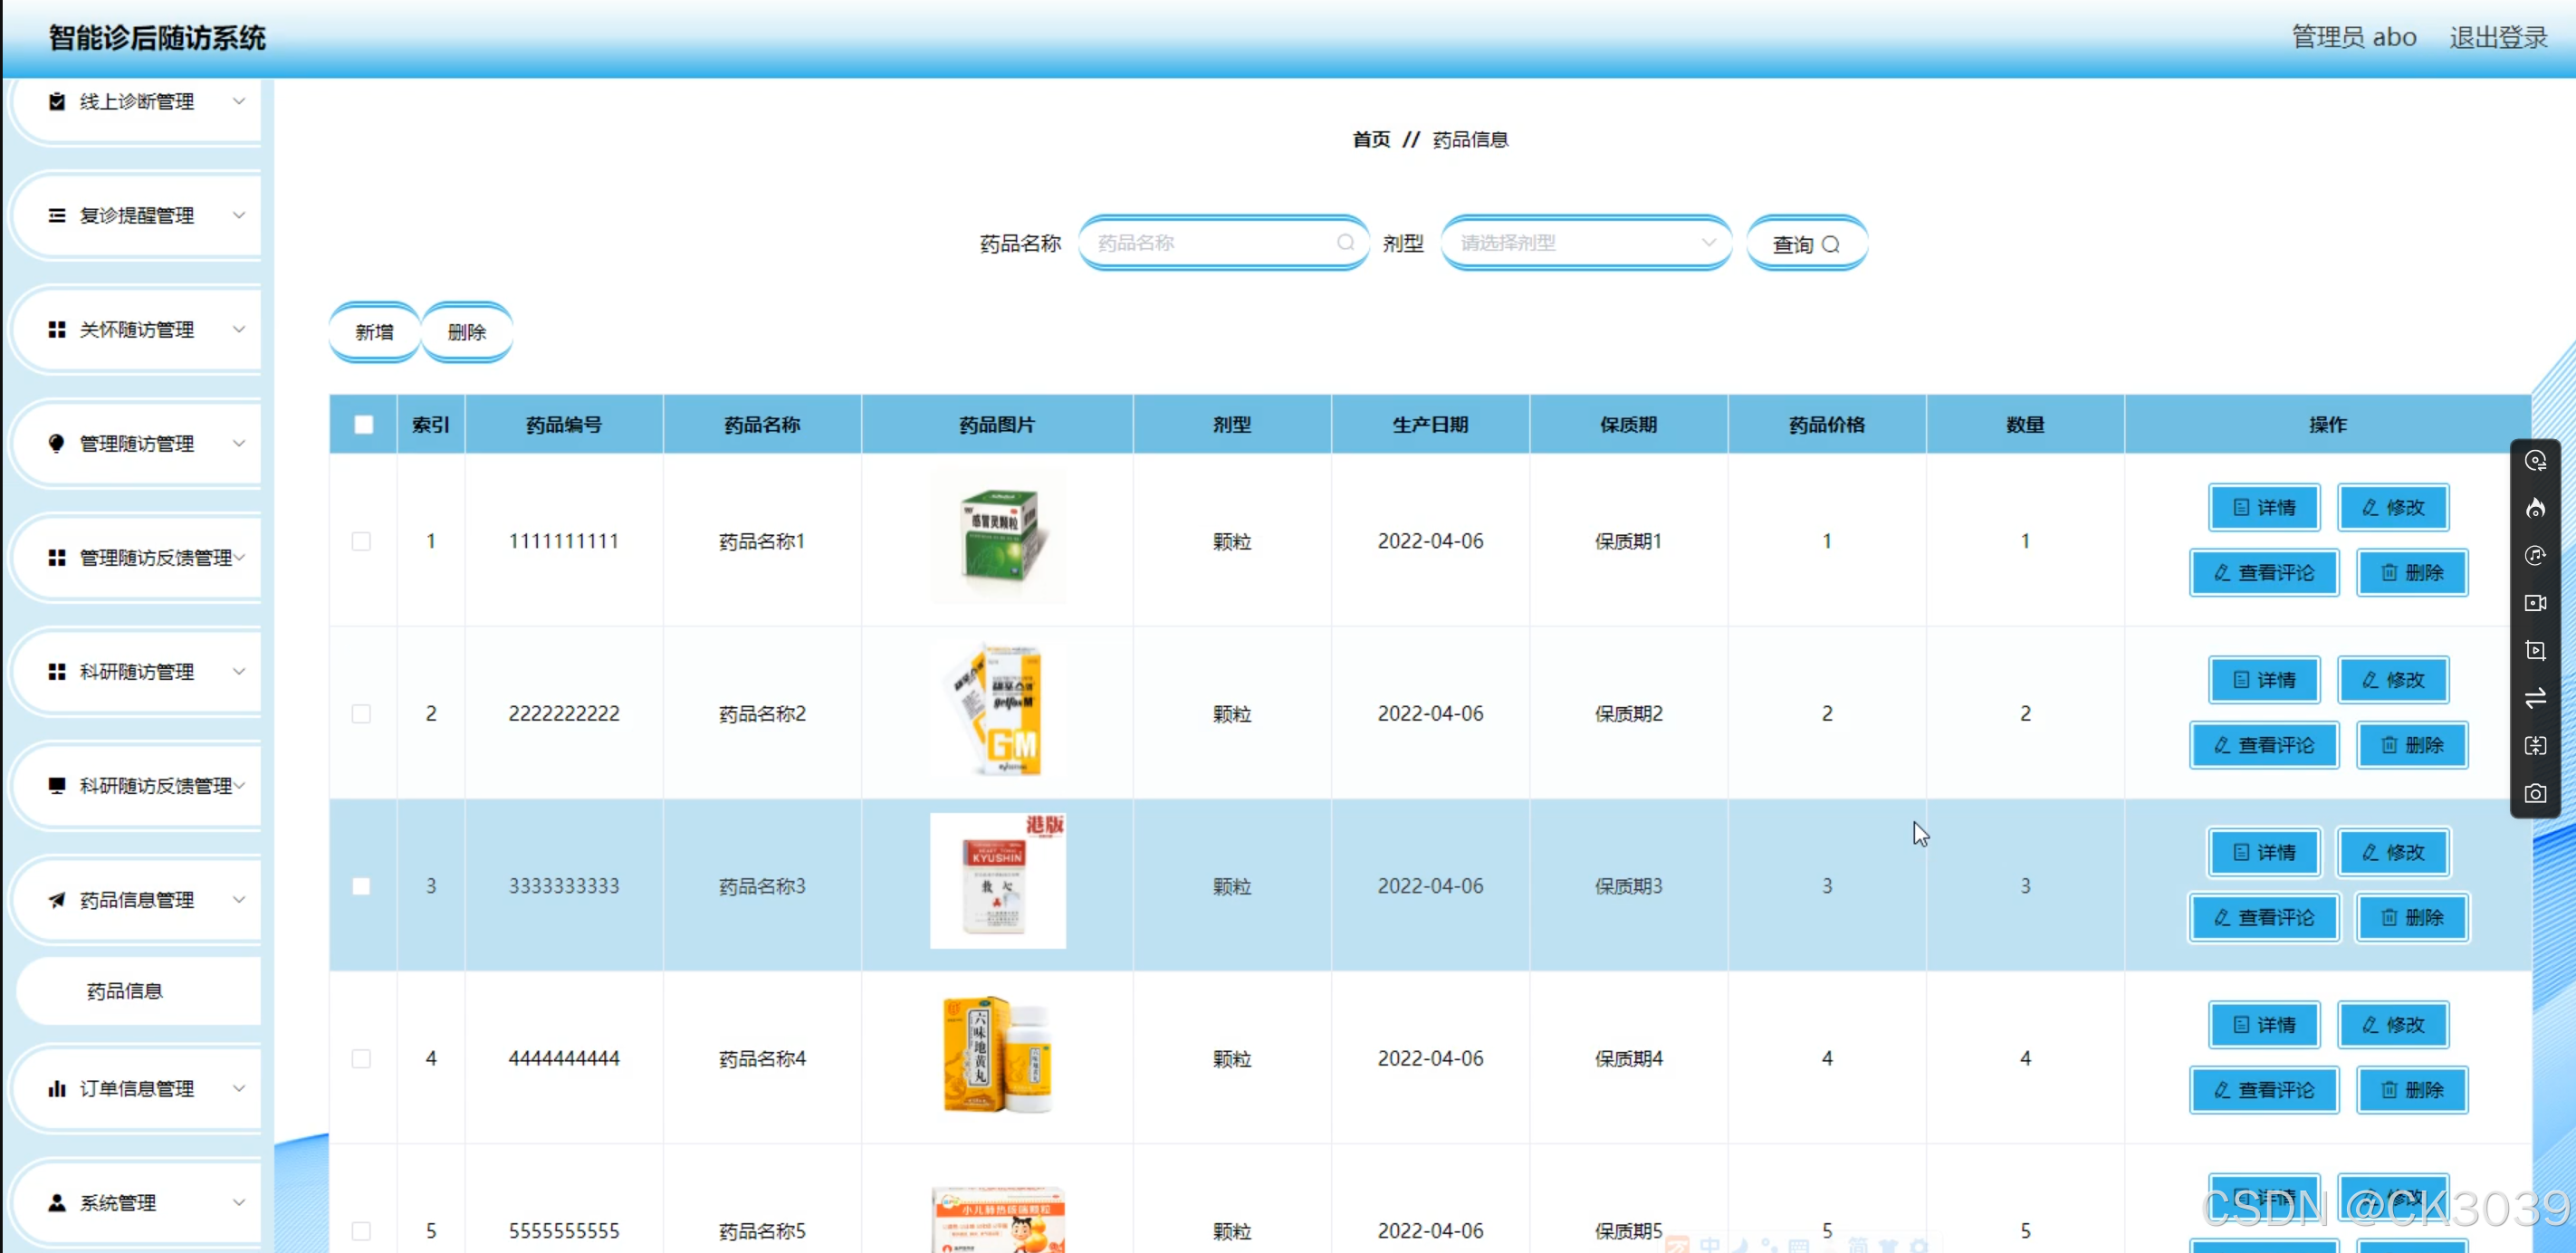
Task: Click the crop video icon in side toolbar
Action: pos(2535,651)
